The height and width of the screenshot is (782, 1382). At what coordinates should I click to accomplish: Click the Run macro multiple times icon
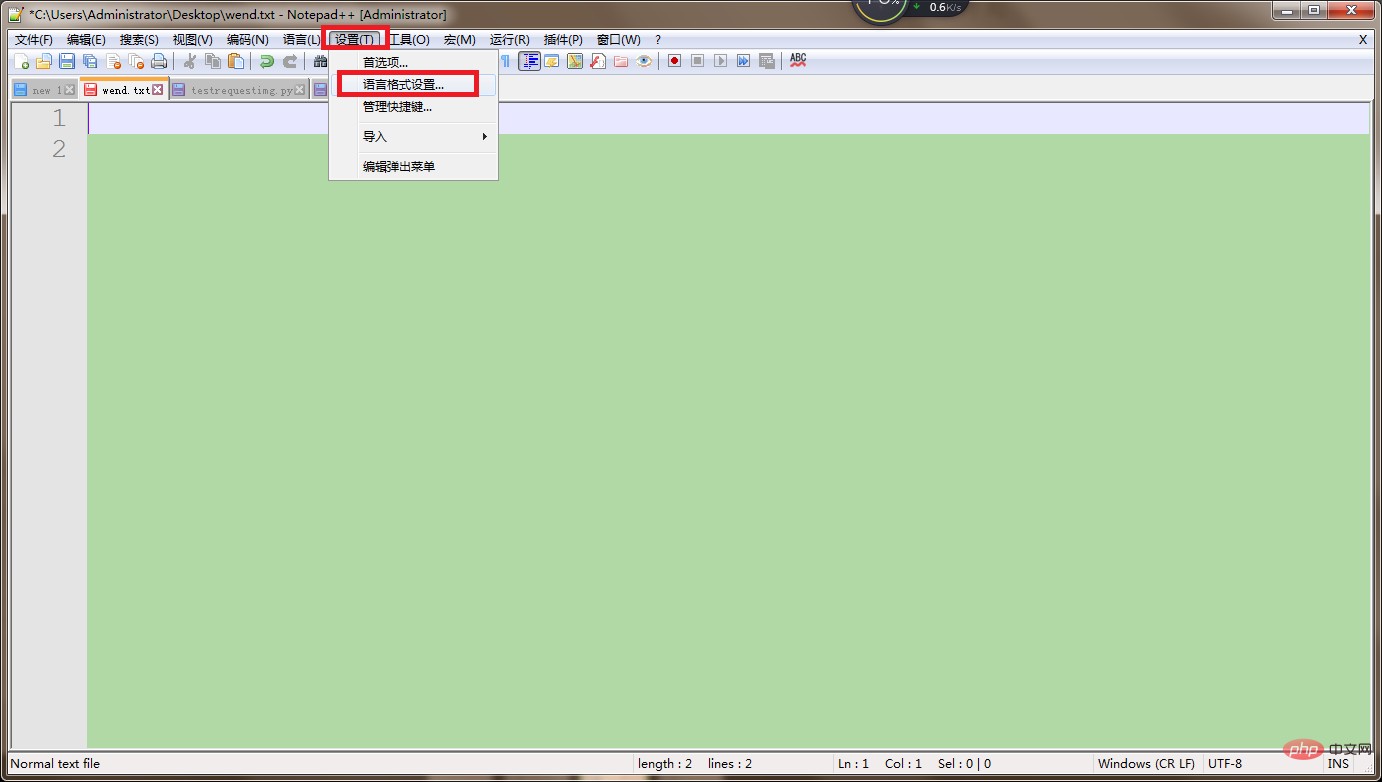743,61
